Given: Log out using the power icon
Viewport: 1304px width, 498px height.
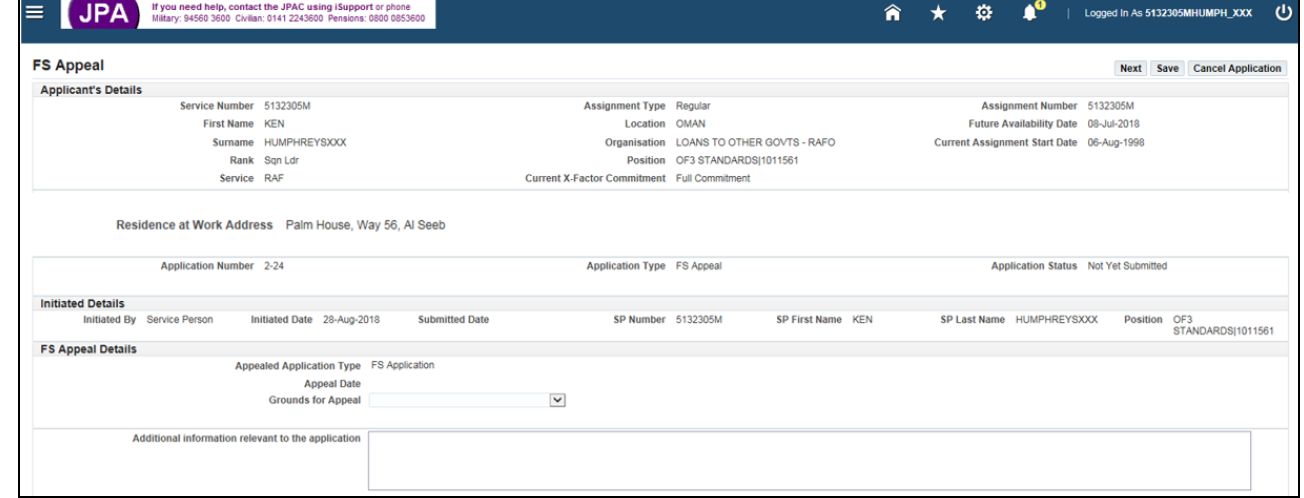Looking at the screenshot, I should pos(1283,13).
